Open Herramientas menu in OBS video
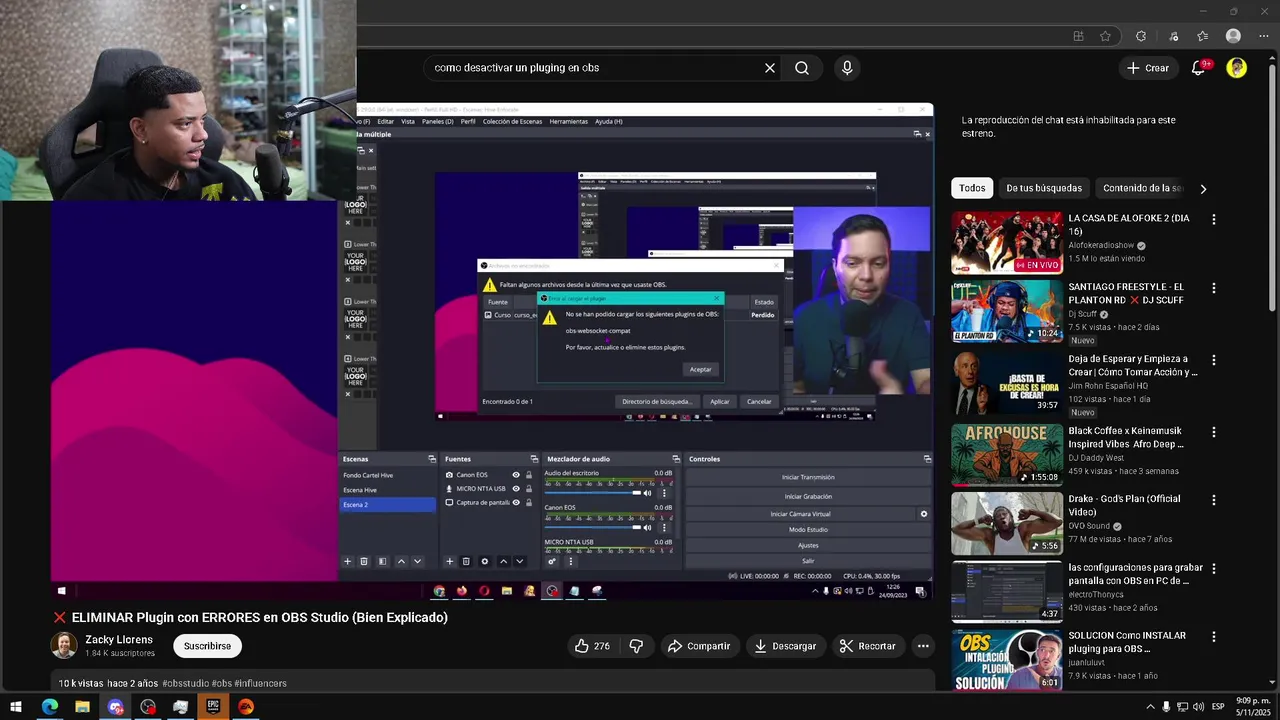The image size is (1280, 720). point(569,122)
